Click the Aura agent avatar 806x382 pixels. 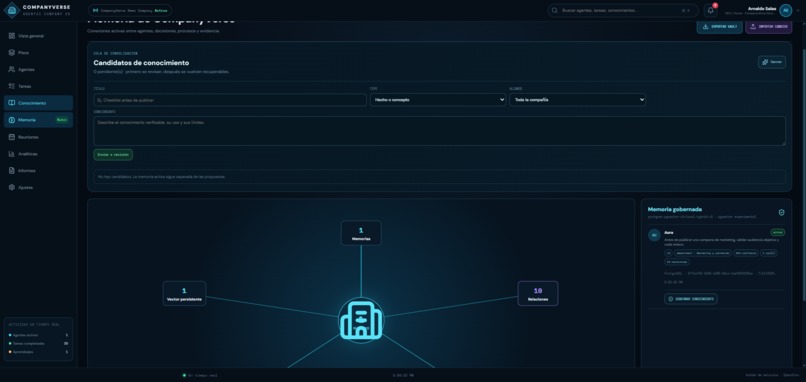tap(654, 235)
